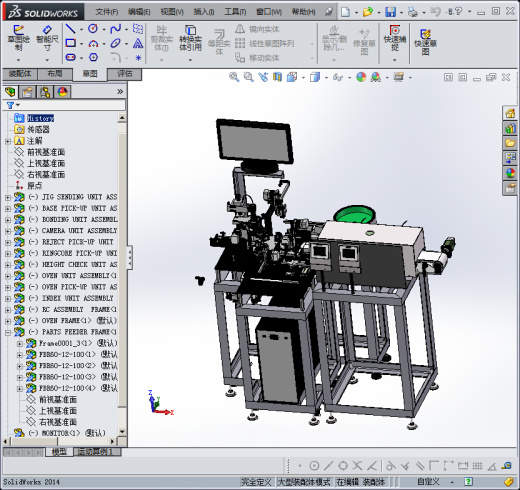
Task: Open the Quick Snaps tool
Action: (x=395, y=39)
